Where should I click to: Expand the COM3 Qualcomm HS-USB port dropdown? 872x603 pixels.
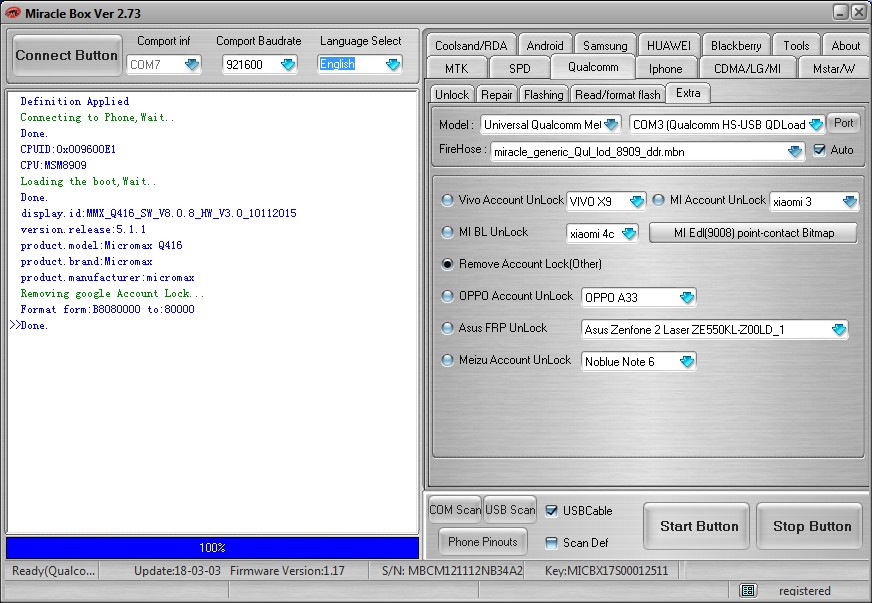tap(816, 125)
